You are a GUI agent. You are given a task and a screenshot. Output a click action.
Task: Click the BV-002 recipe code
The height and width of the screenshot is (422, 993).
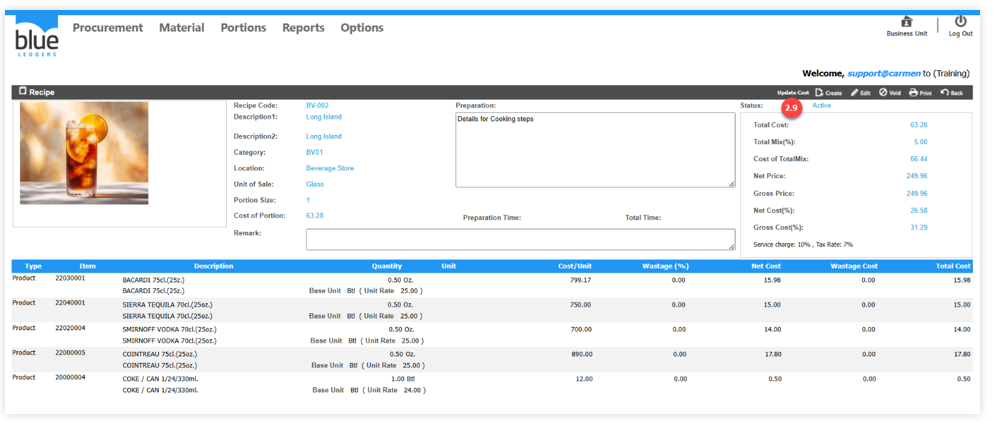point(317,105)
